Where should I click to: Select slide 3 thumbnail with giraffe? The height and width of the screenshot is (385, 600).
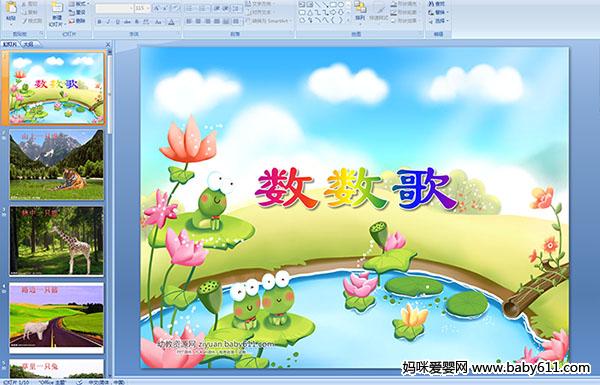coord(57,241)
